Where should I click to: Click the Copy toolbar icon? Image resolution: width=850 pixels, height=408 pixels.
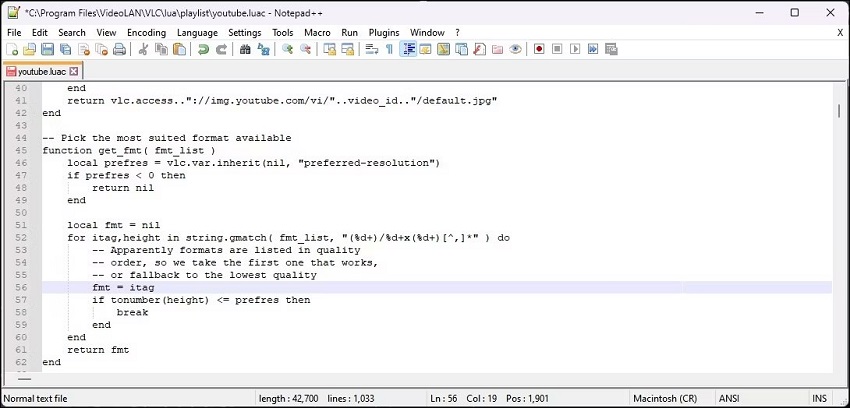[x=161, y=49]
